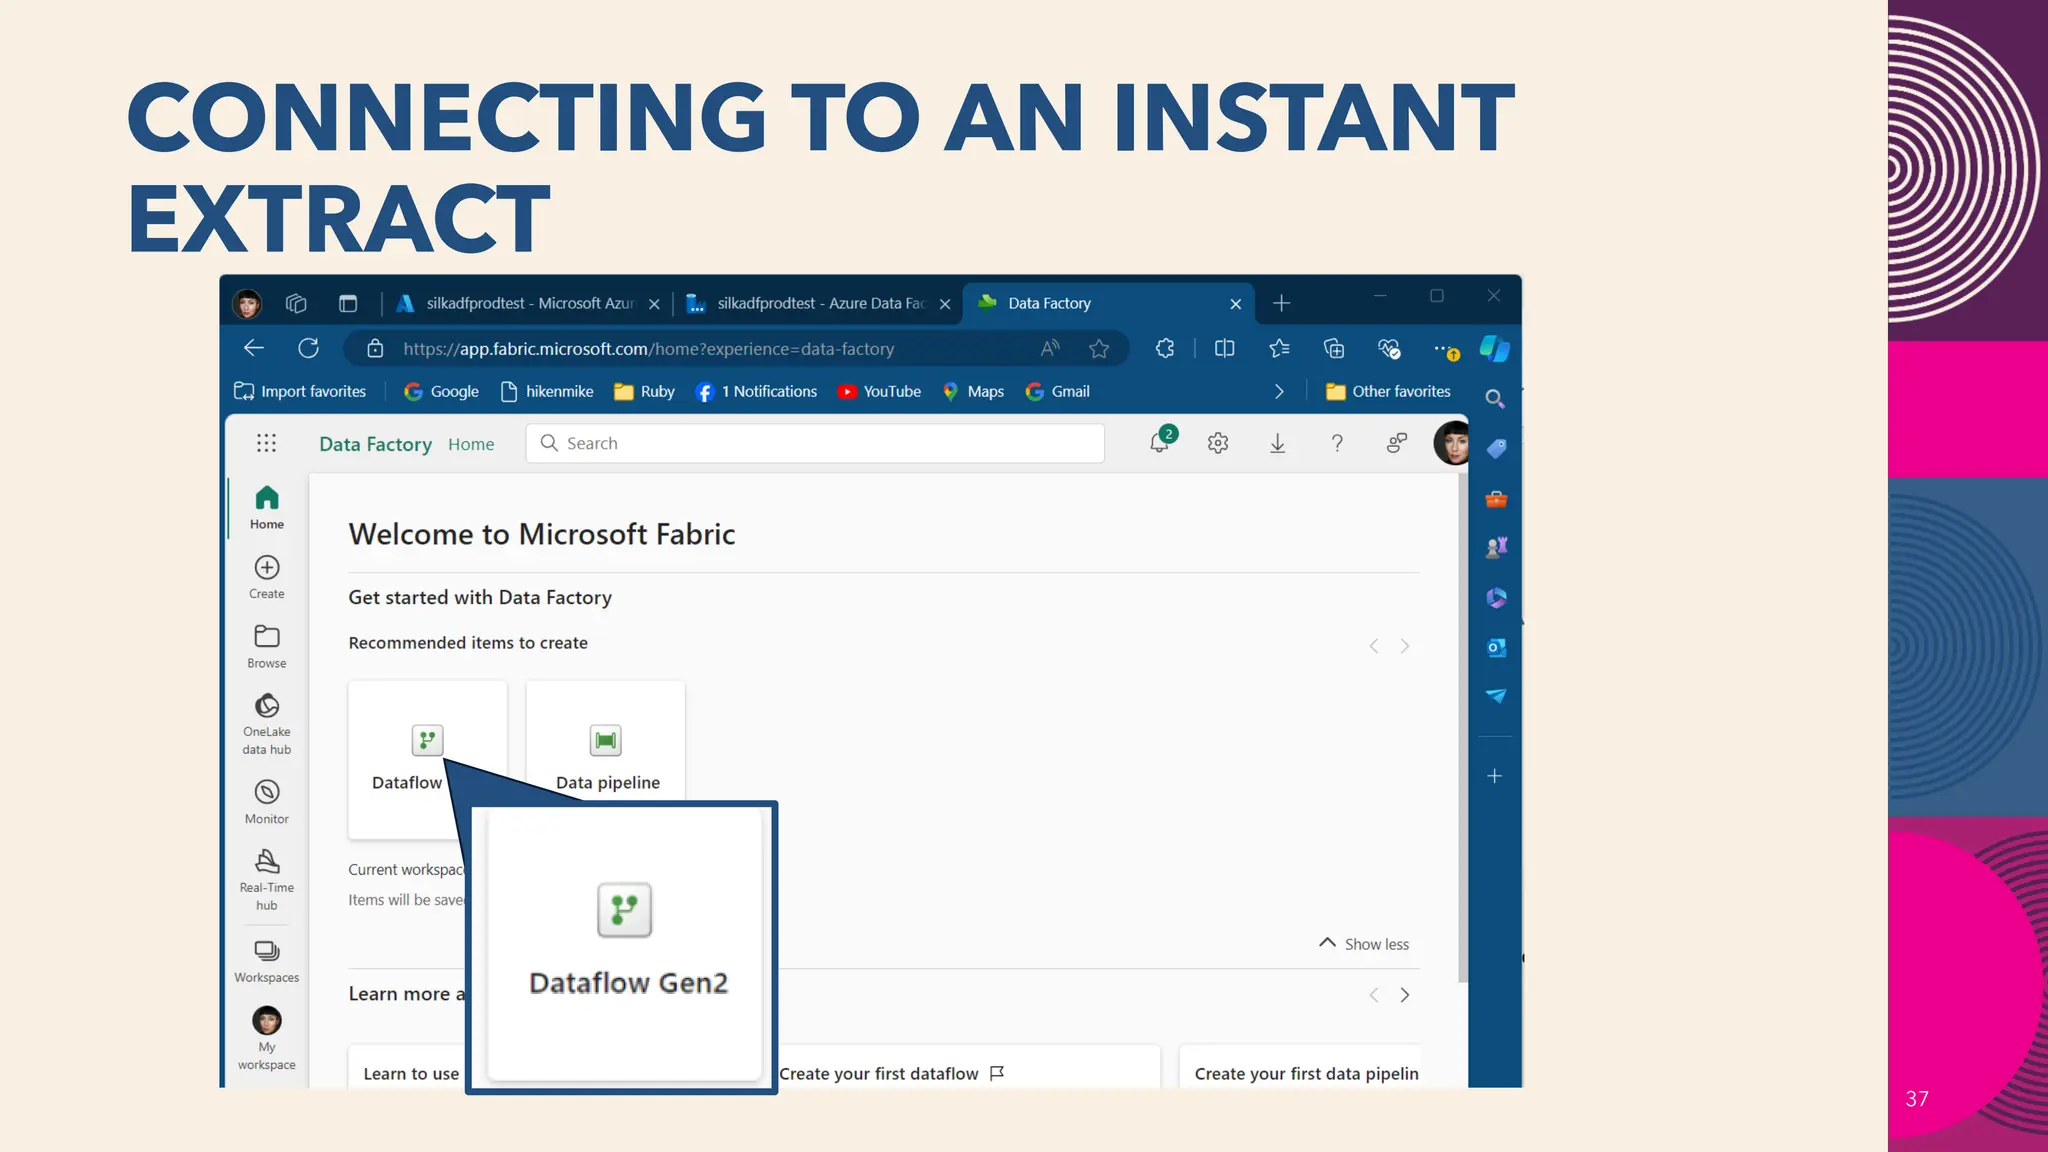
Task: Click the download arrow icon in Fabric header
Action: pos(1277,443)
